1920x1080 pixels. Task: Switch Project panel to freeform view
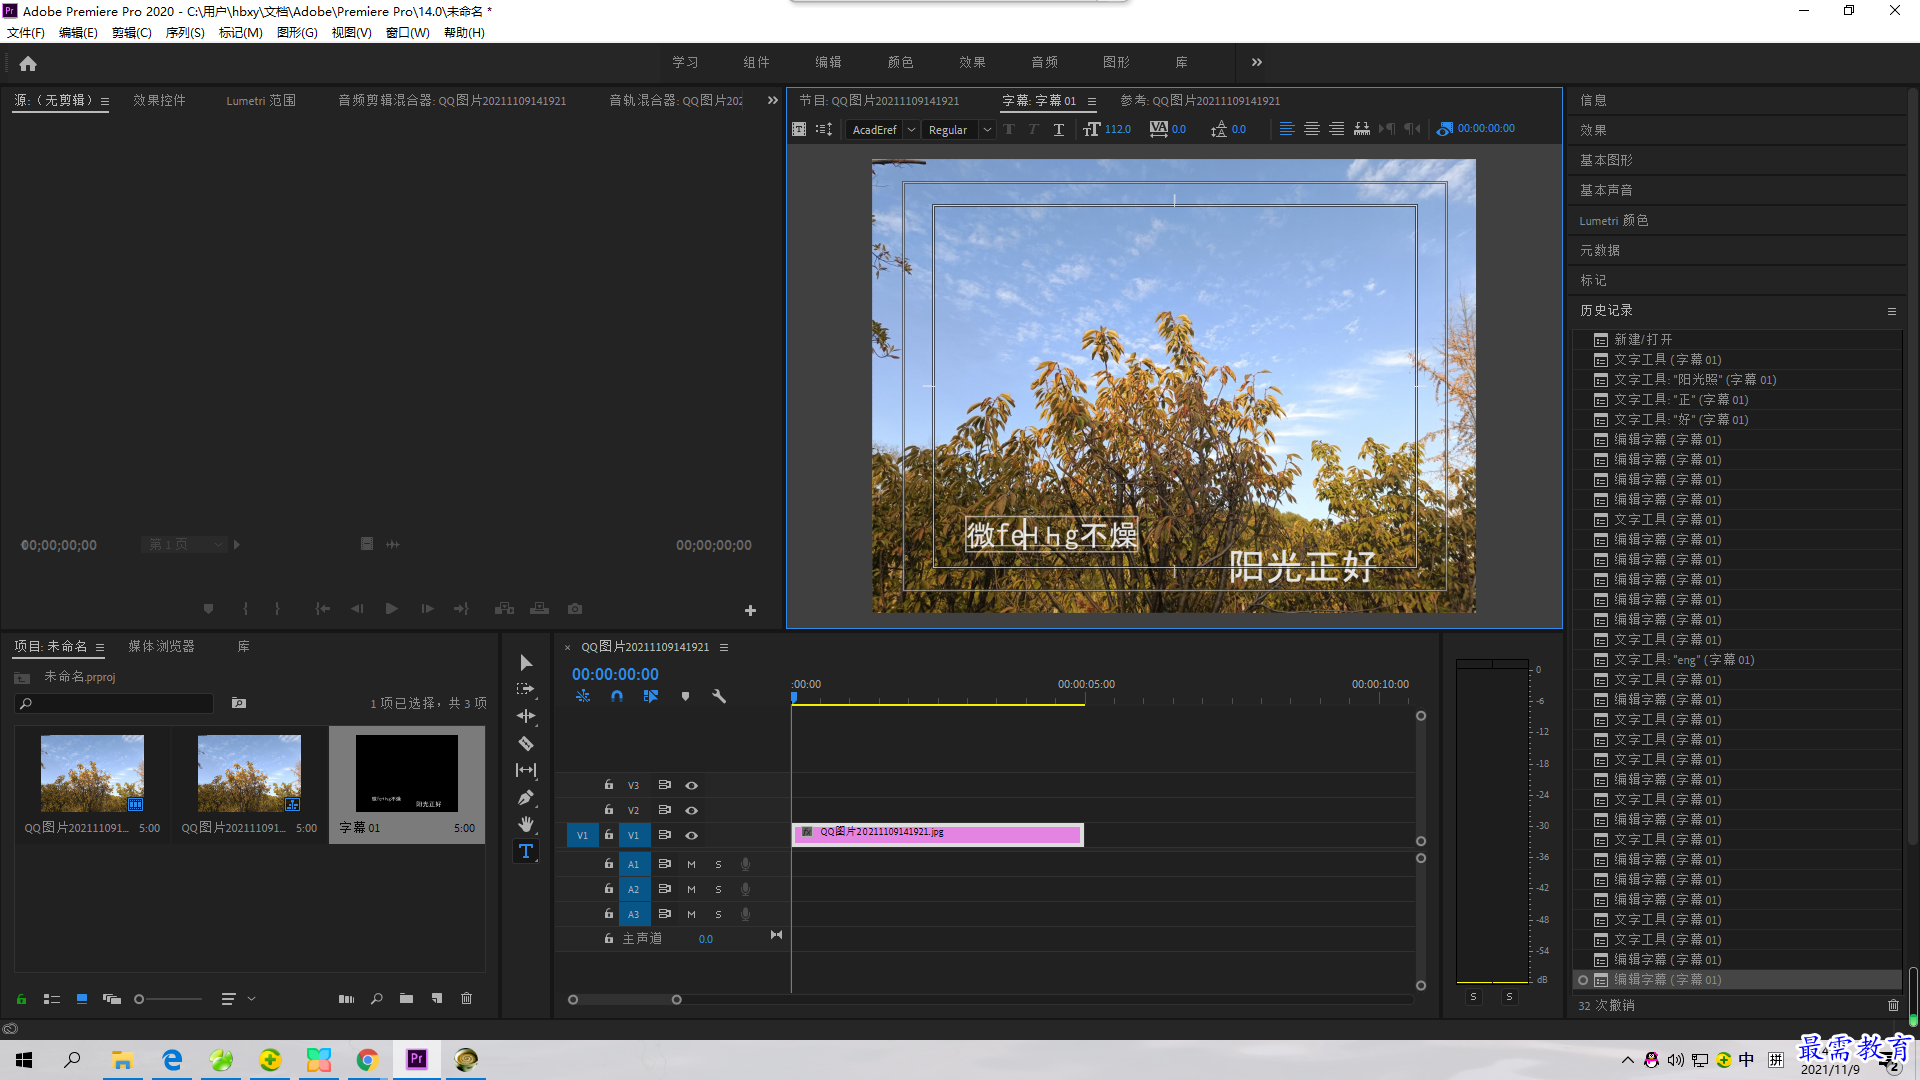coord(112,999)
